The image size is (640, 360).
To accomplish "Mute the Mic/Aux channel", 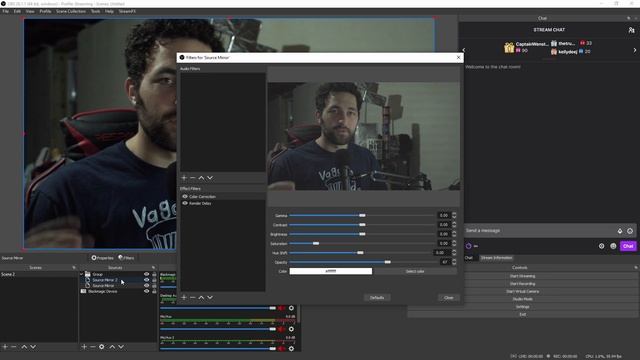I will point(281,329).
